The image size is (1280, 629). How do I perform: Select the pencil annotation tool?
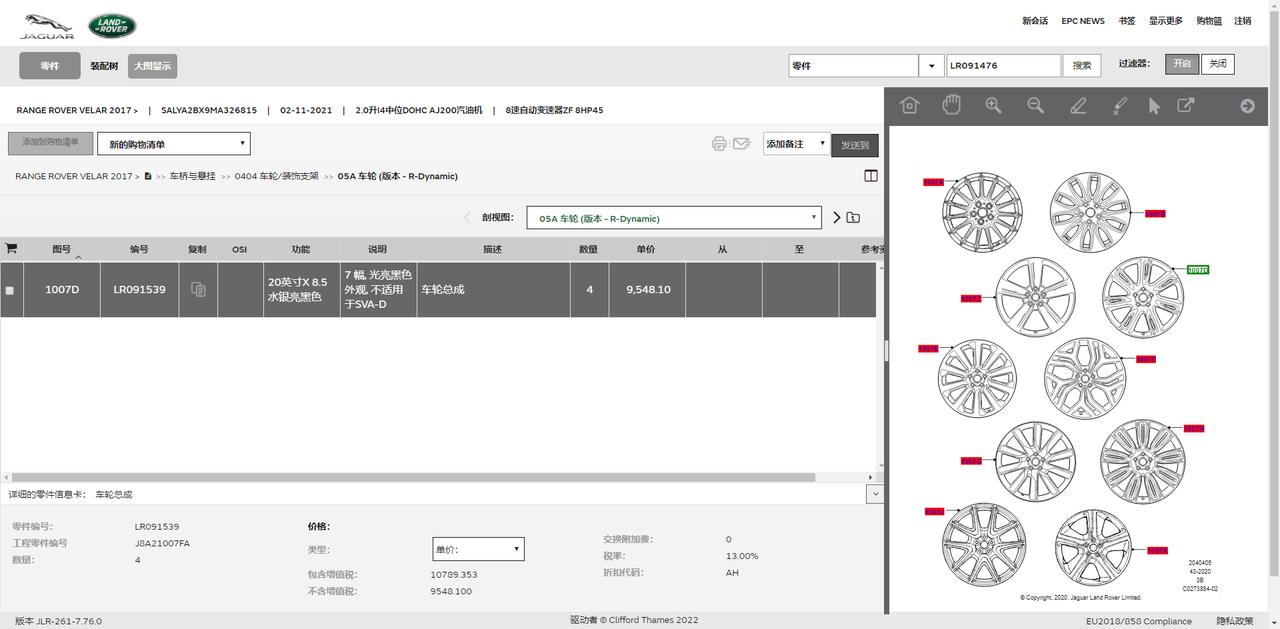click(1078, 105)
